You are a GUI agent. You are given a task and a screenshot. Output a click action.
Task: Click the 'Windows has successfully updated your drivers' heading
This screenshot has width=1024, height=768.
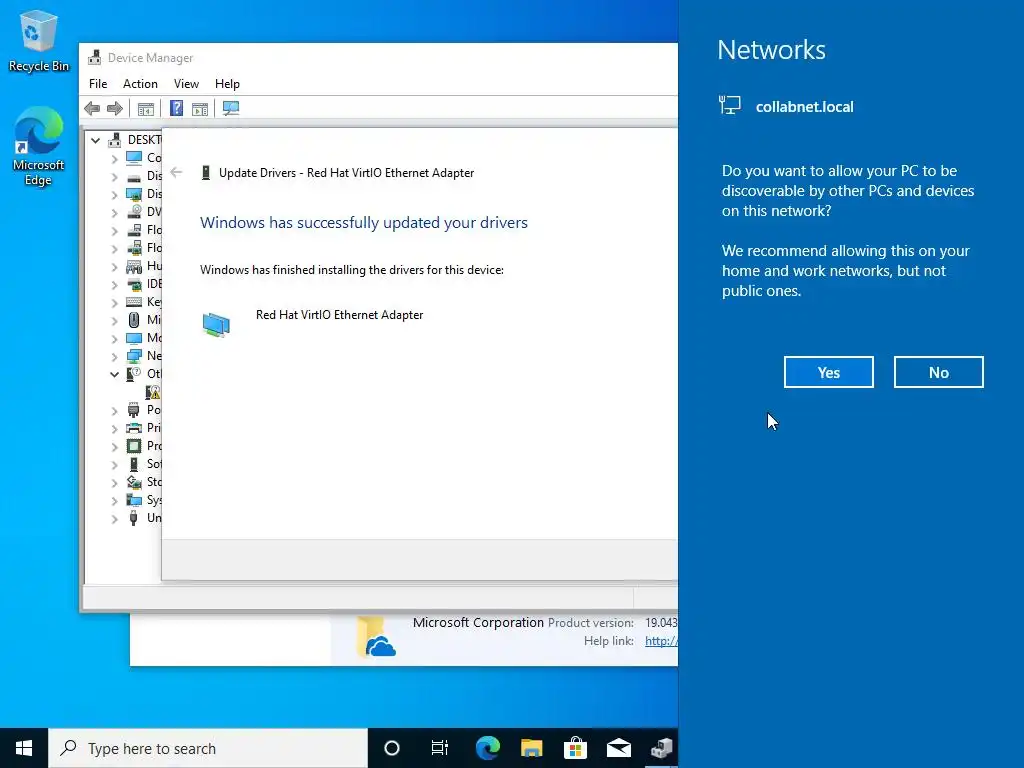pos(364,223)
